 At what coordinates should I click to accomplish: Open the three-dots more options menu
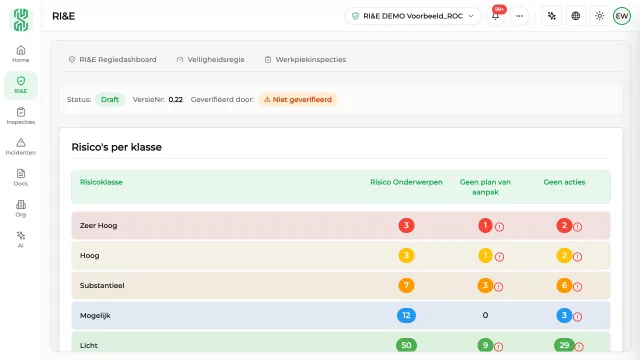coord(519,16)
